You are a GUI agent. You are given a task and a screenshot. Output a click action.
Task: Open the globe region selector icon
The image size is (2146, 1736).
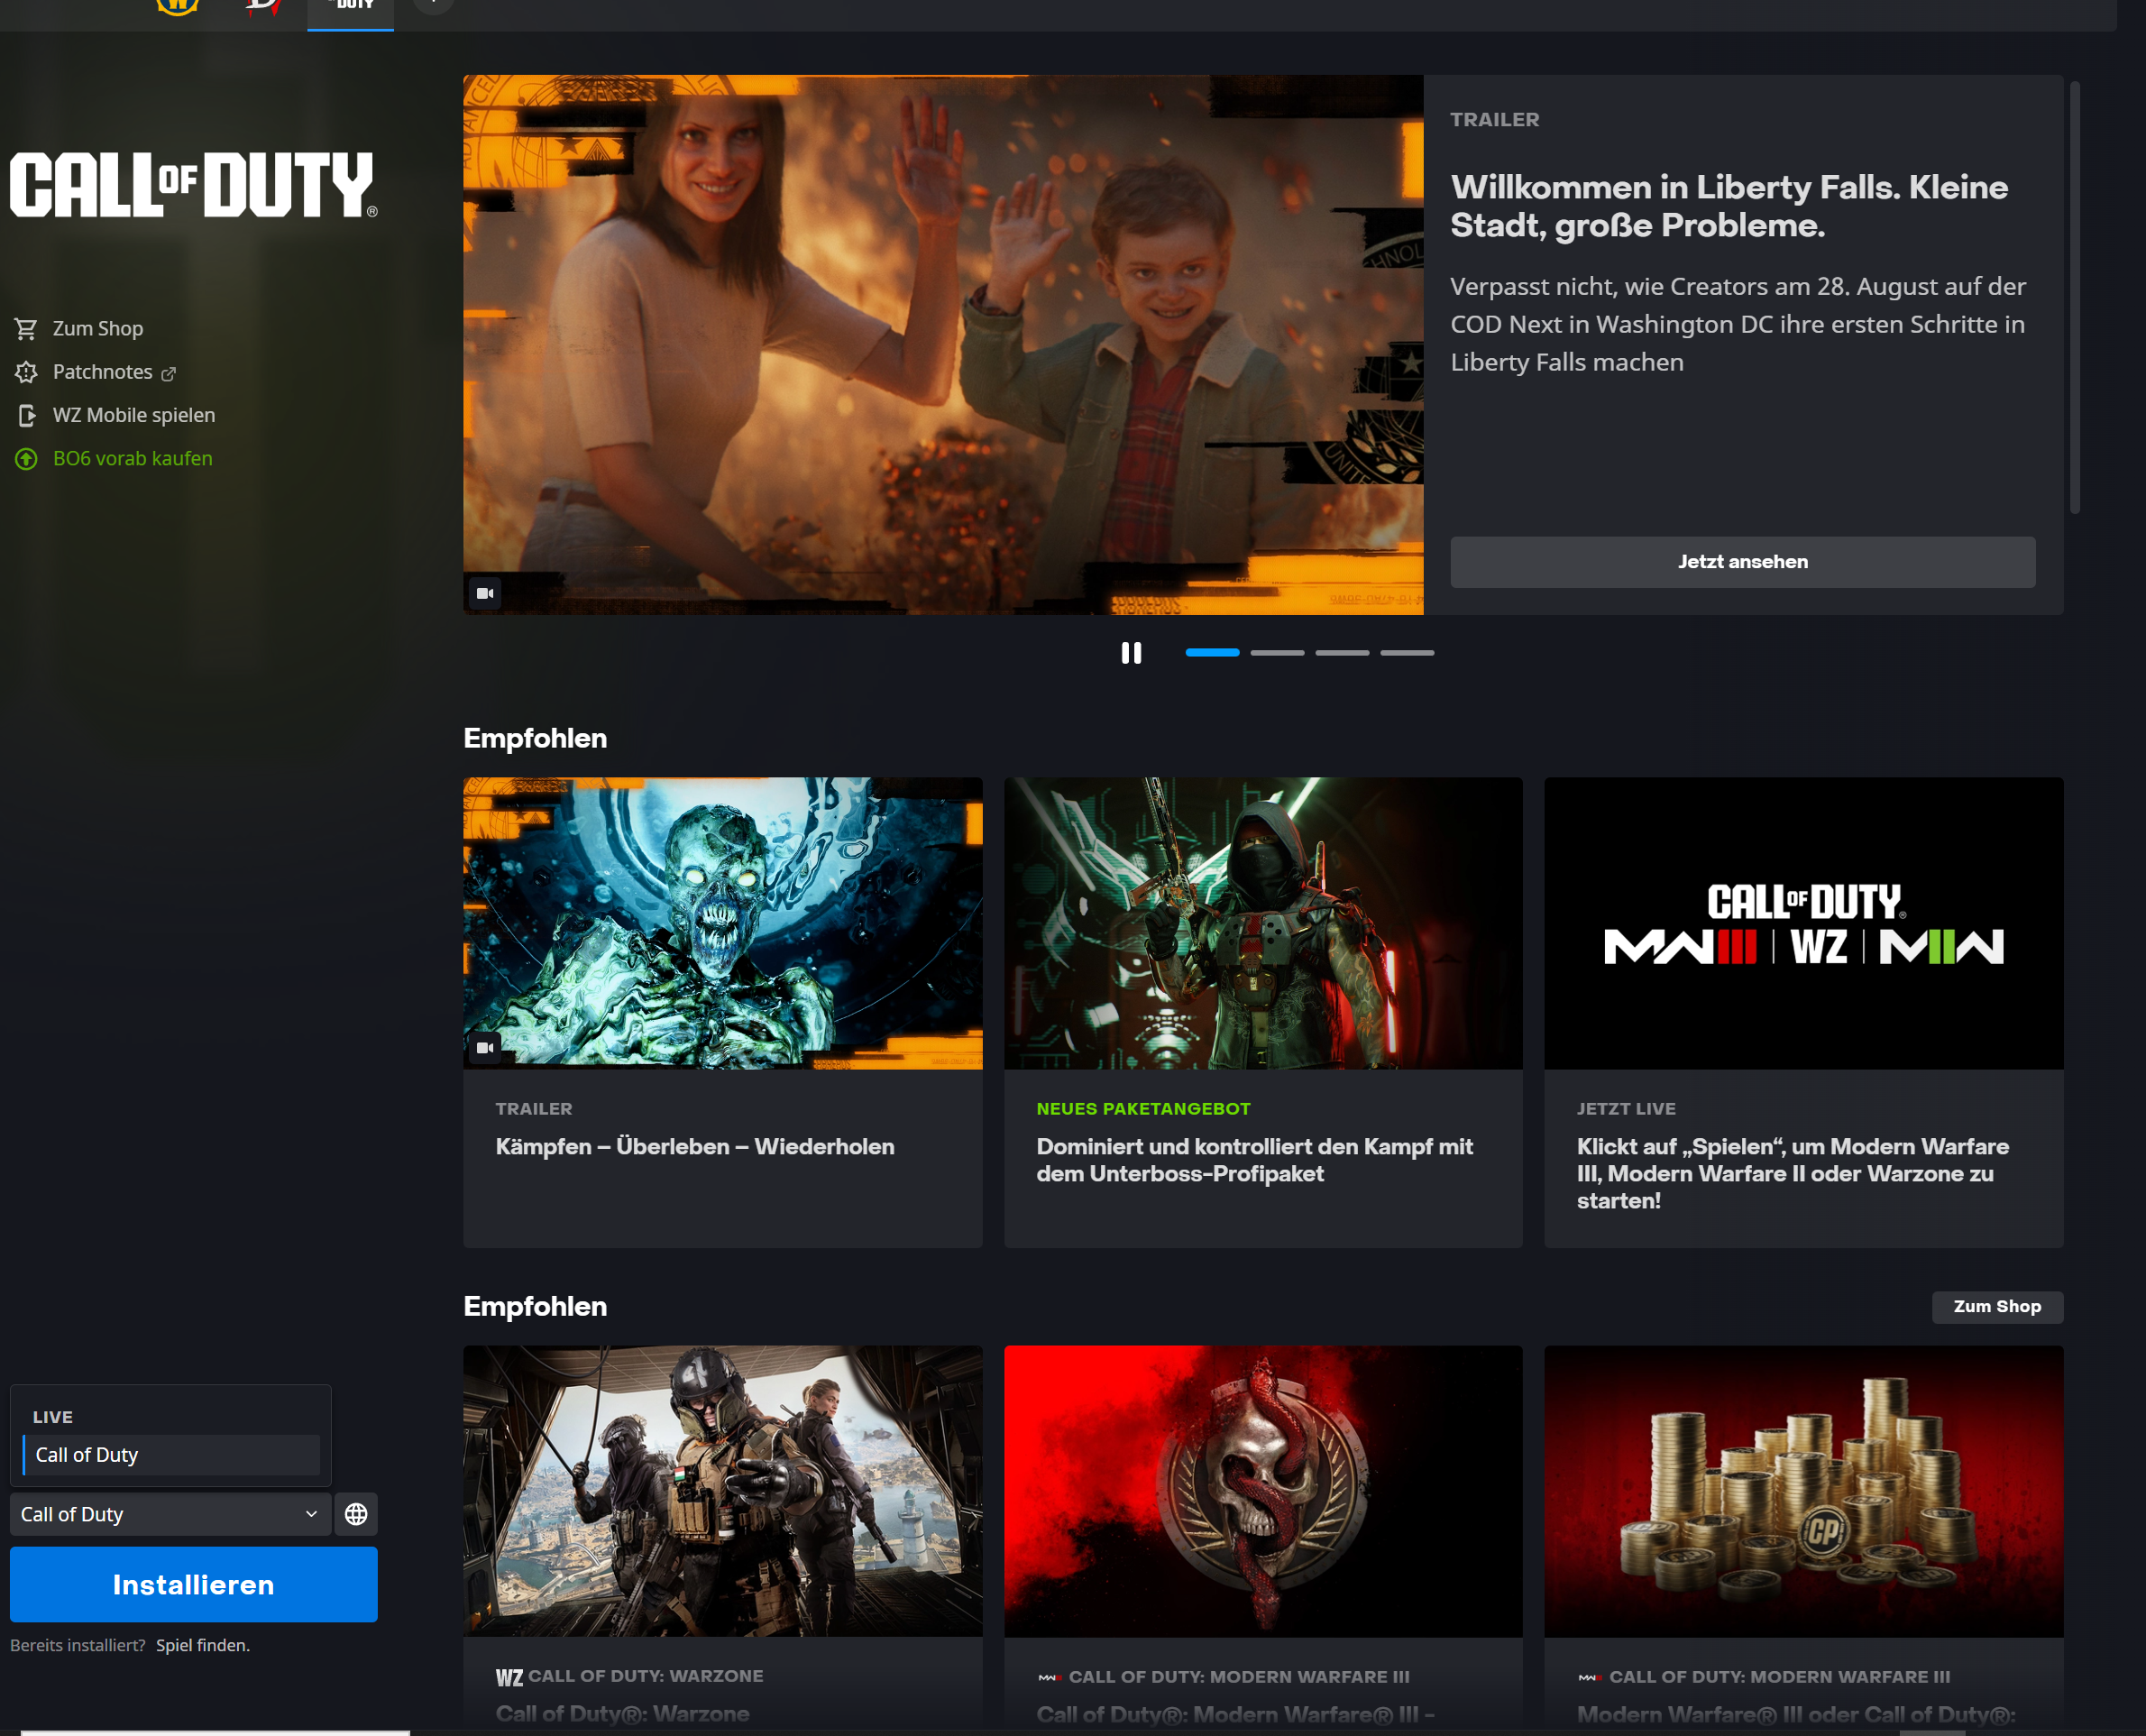click(x=356, y=1514)
